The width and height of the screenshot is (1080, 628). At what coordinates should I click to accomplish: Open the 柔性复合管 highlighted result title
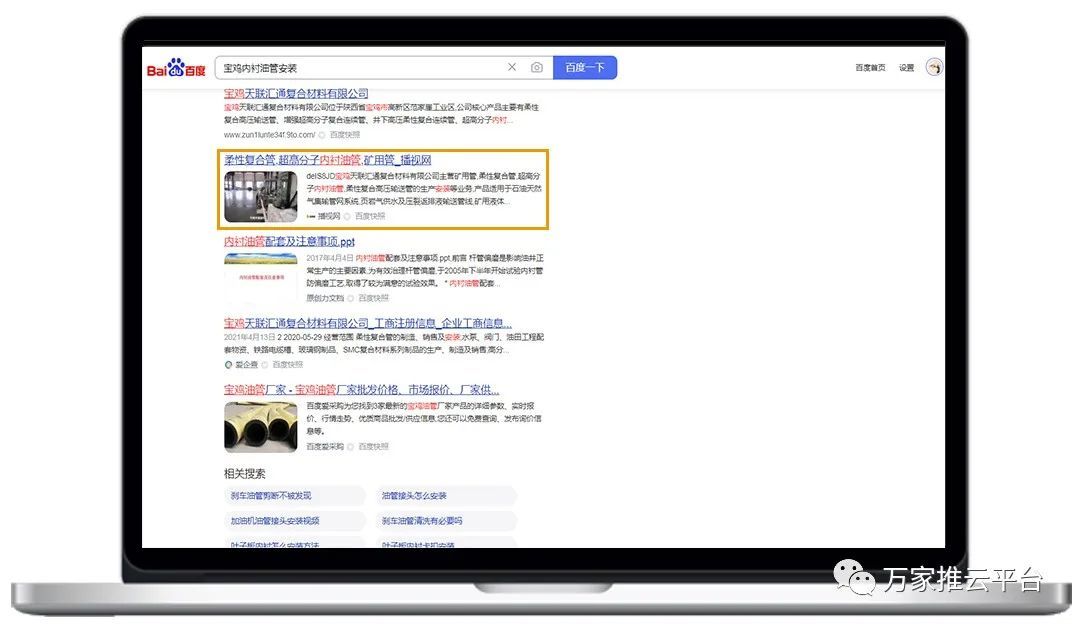tap(327, 160)
